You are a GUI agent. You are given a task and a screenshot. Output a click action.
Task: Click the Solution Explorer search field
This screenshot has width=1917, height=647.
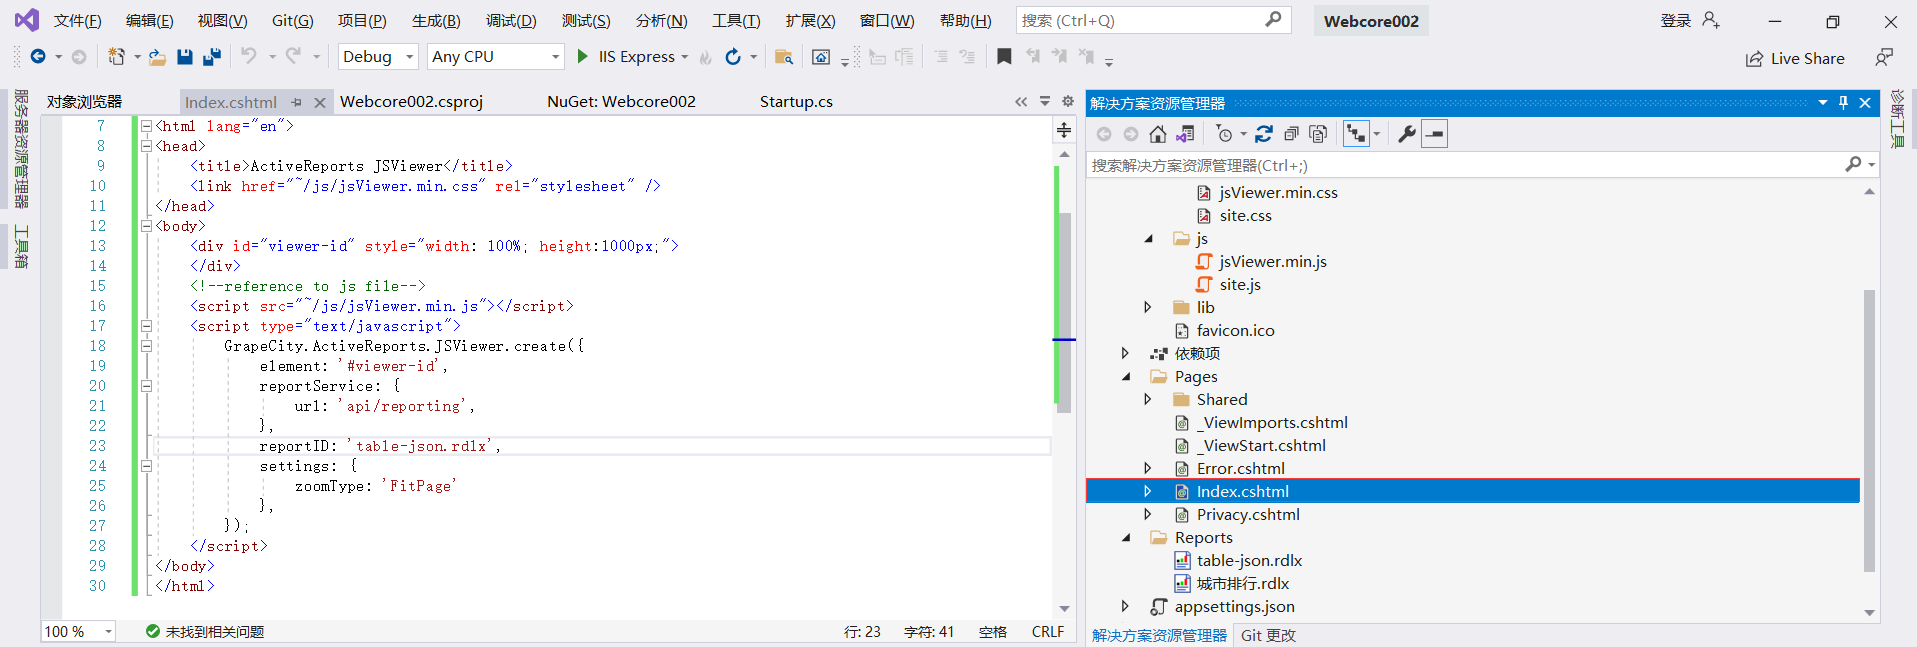coord(1483,165)
